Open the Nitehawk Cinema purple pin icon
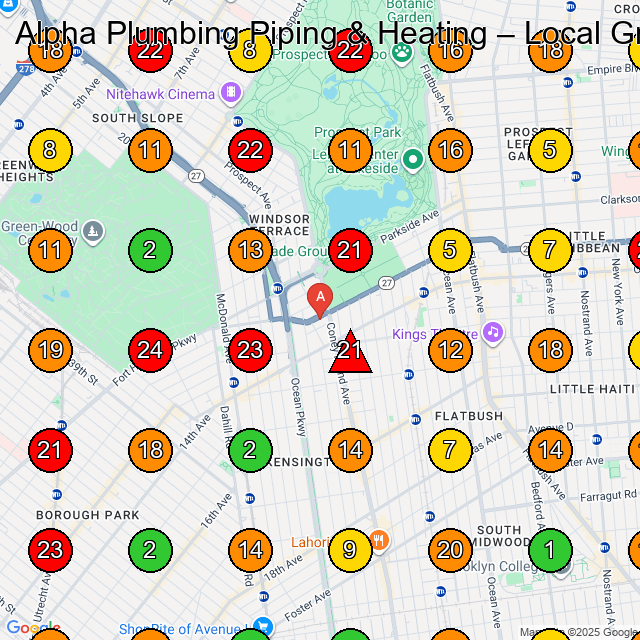This screenshot has height=640, width=640. 231,93
